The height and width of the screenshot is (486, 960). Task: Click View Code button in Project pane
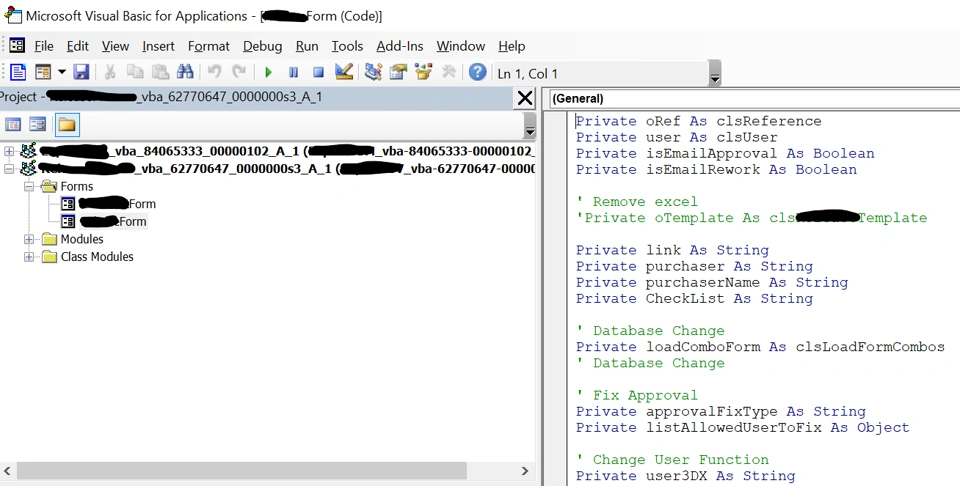14,125
